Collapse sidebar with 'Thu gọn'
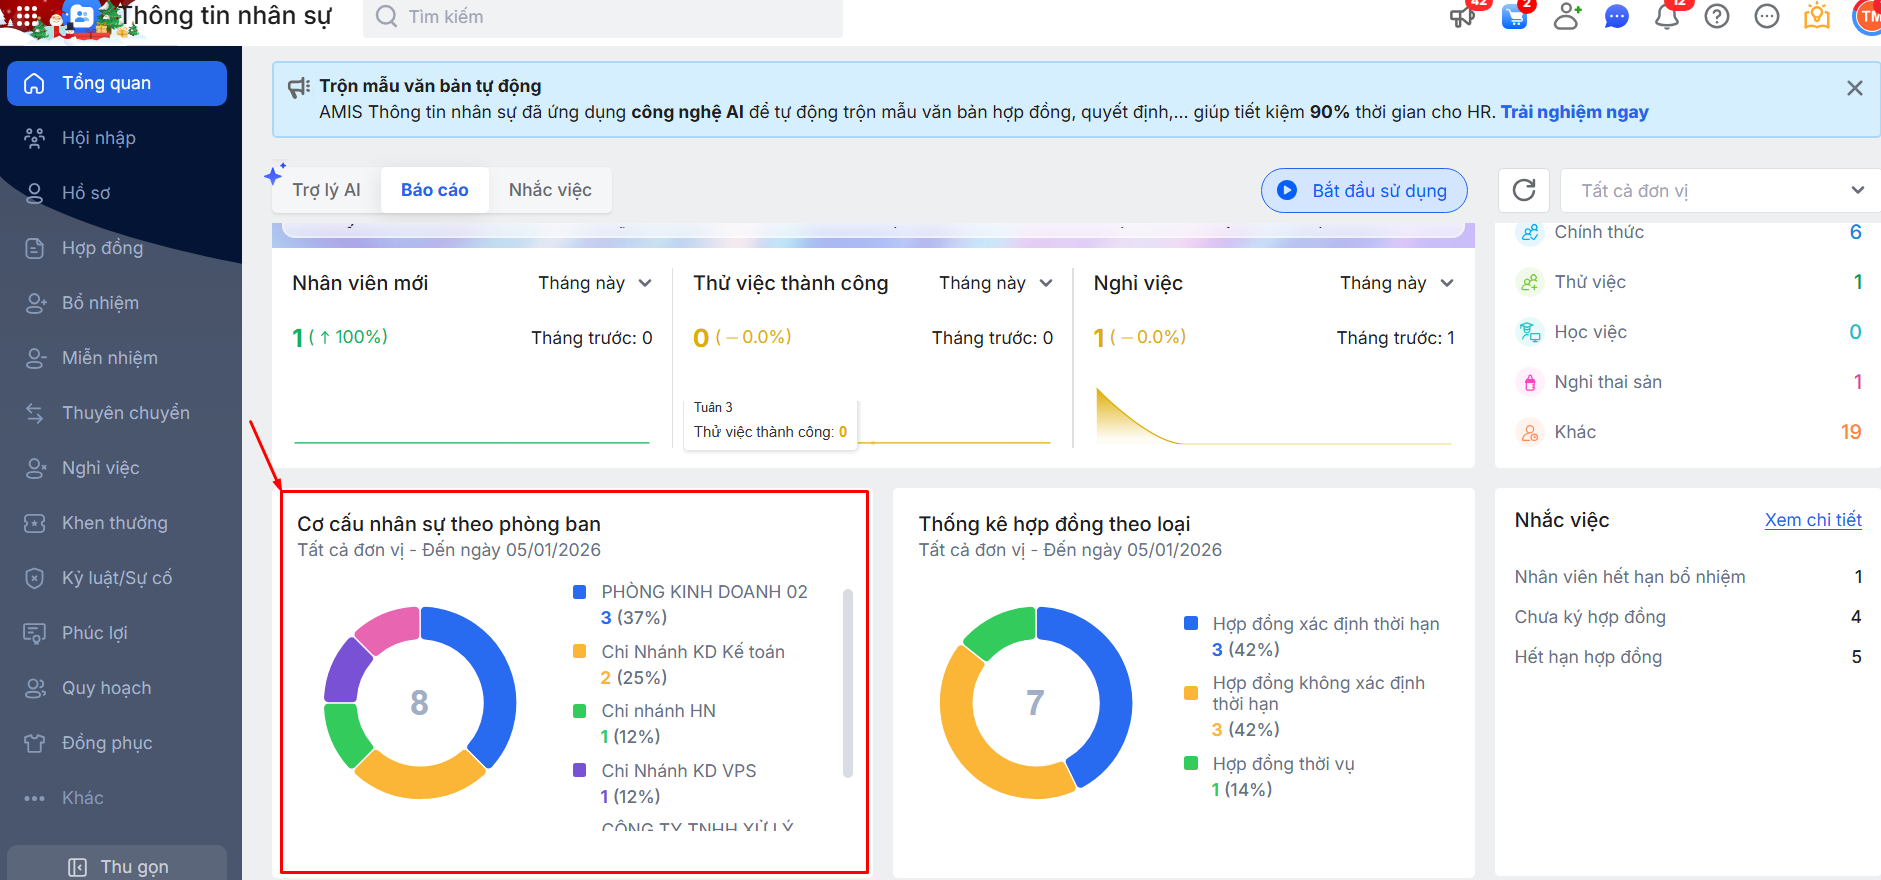The image size is (1881, 880). (x=117, y=866)
